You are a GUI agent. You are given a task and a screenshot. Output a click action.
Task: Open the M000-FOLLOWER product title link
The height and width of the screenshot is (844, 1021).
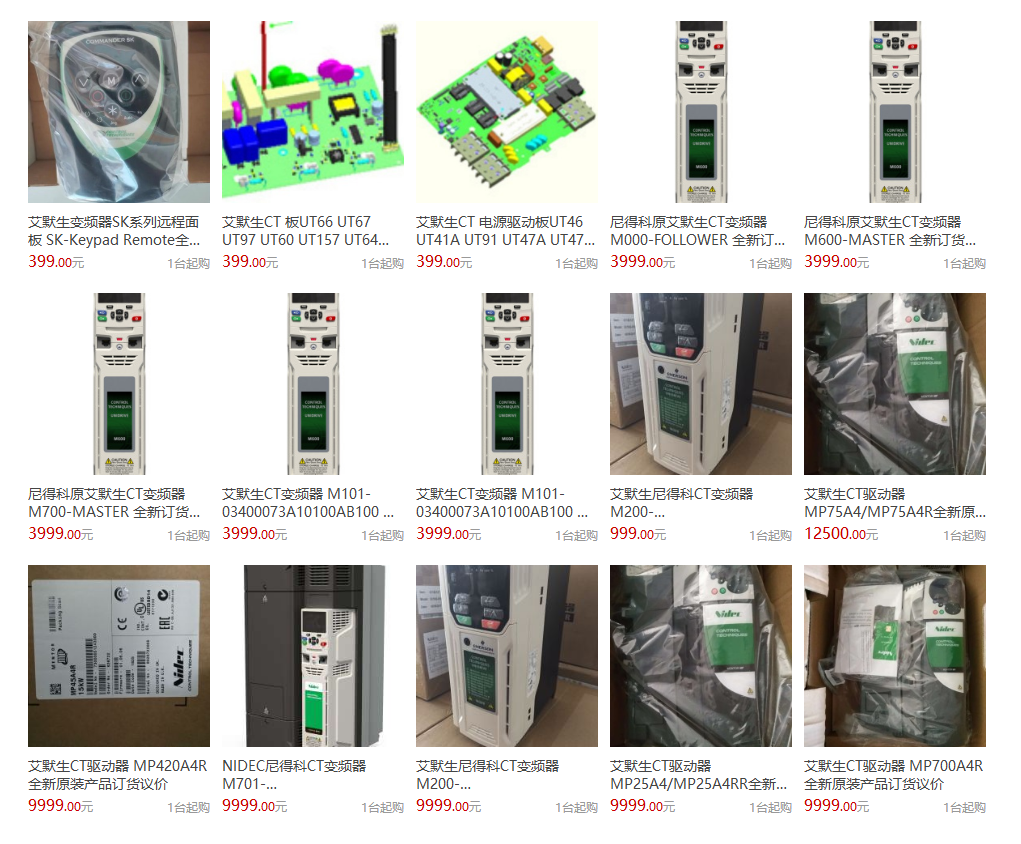pyautogui.click(x=697, y=231)
